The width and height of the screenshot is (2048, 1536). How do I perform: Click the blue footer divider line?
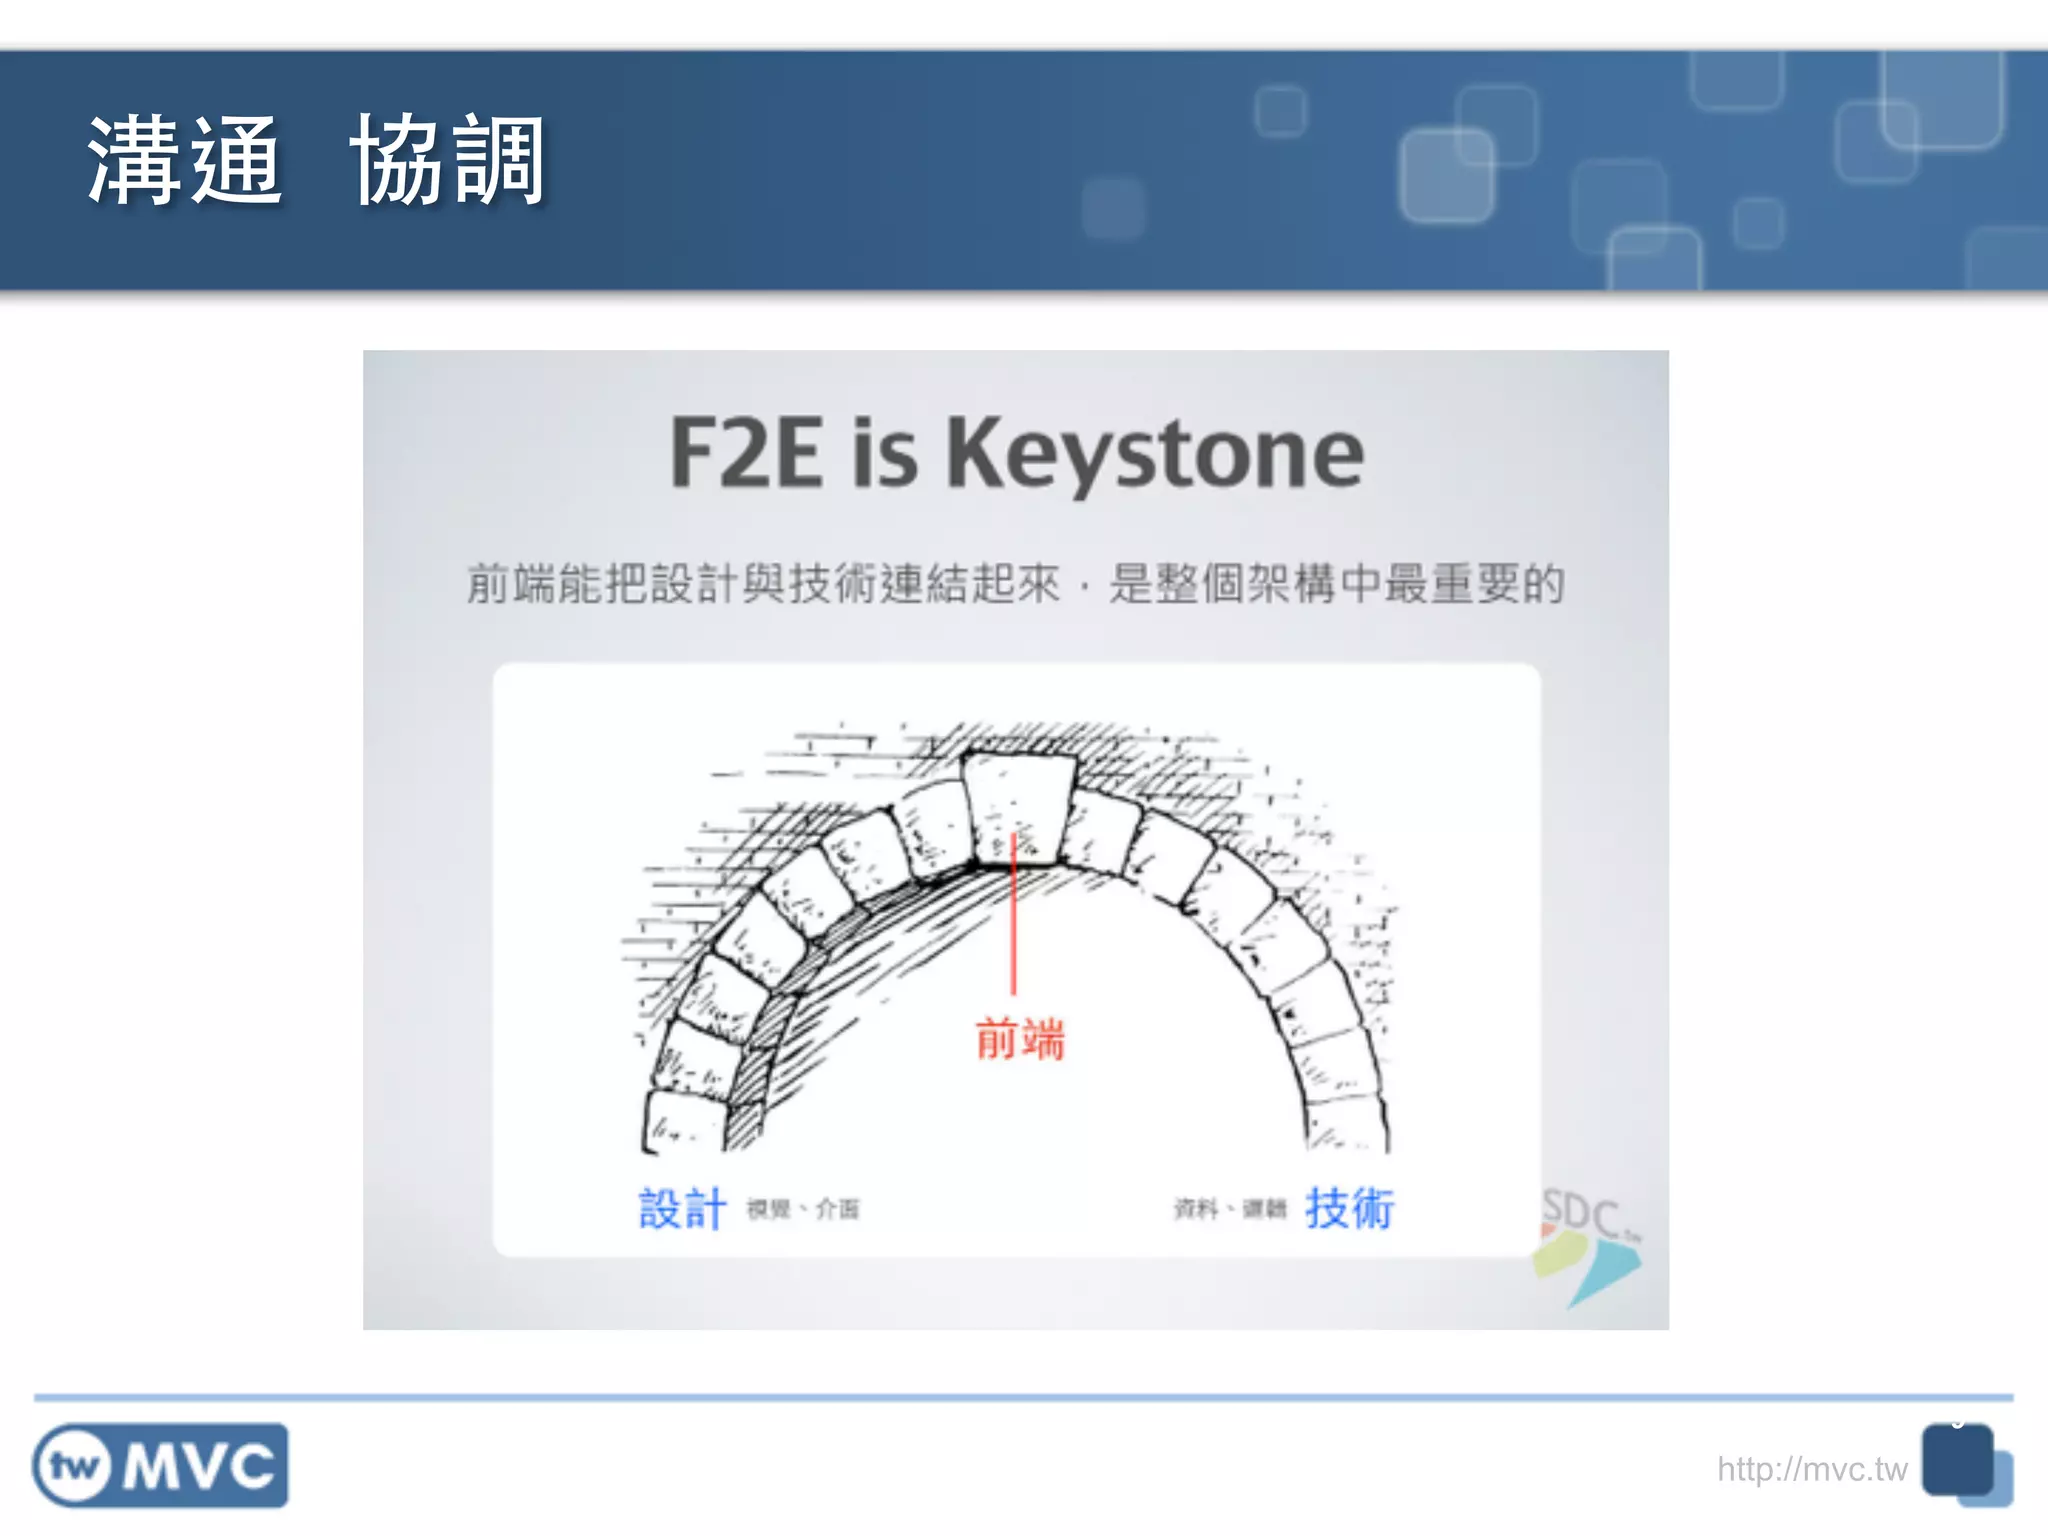click(1024, 1397)
